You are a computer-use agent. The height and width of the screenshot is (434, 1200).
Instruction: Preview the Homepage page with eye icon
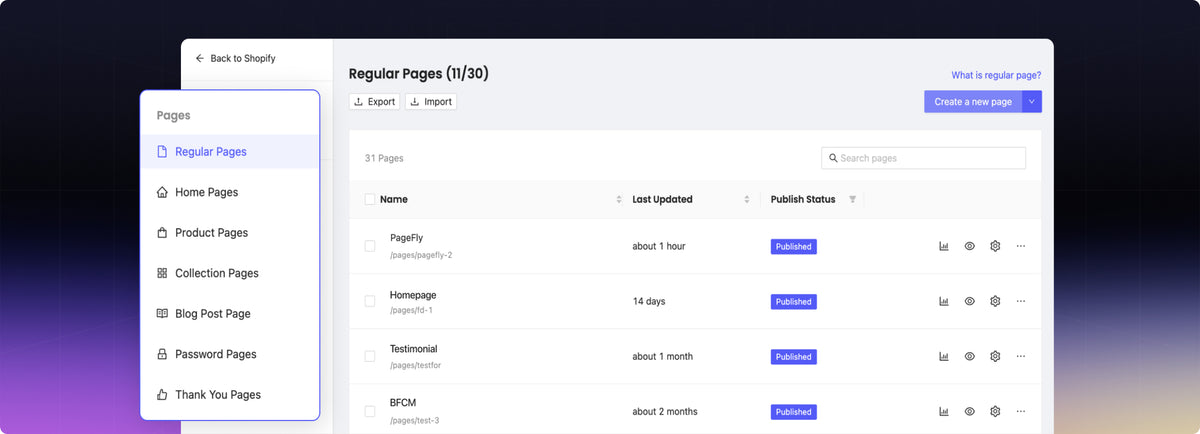pyautogui.click(x=969, y=301)
